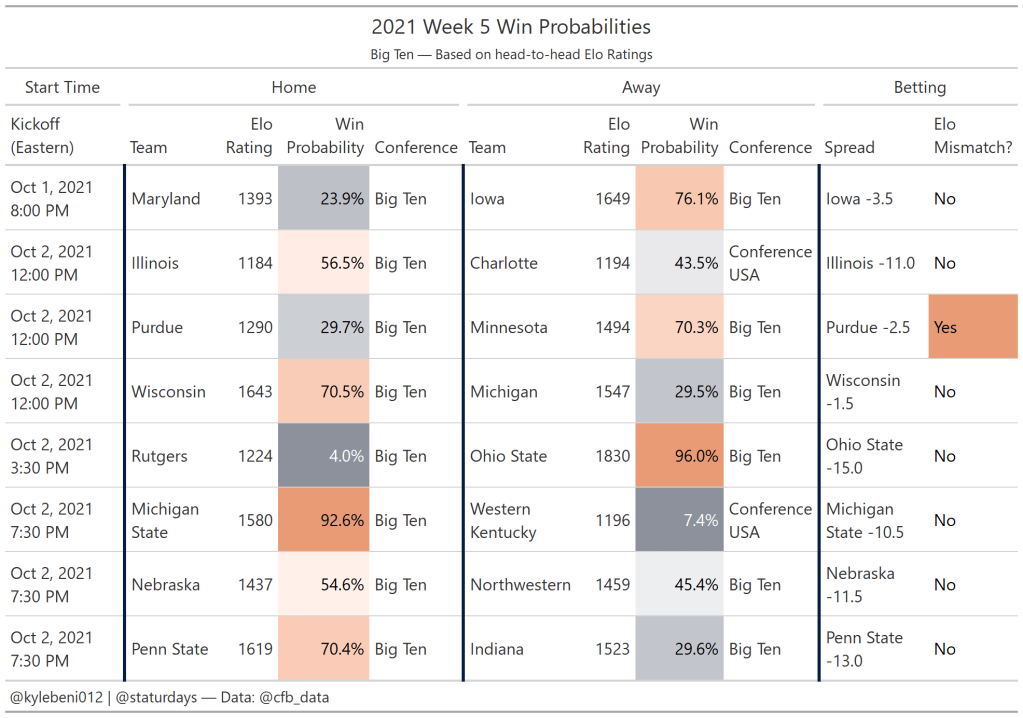Select Rutgers' 4.0% win probability cell

324,456
